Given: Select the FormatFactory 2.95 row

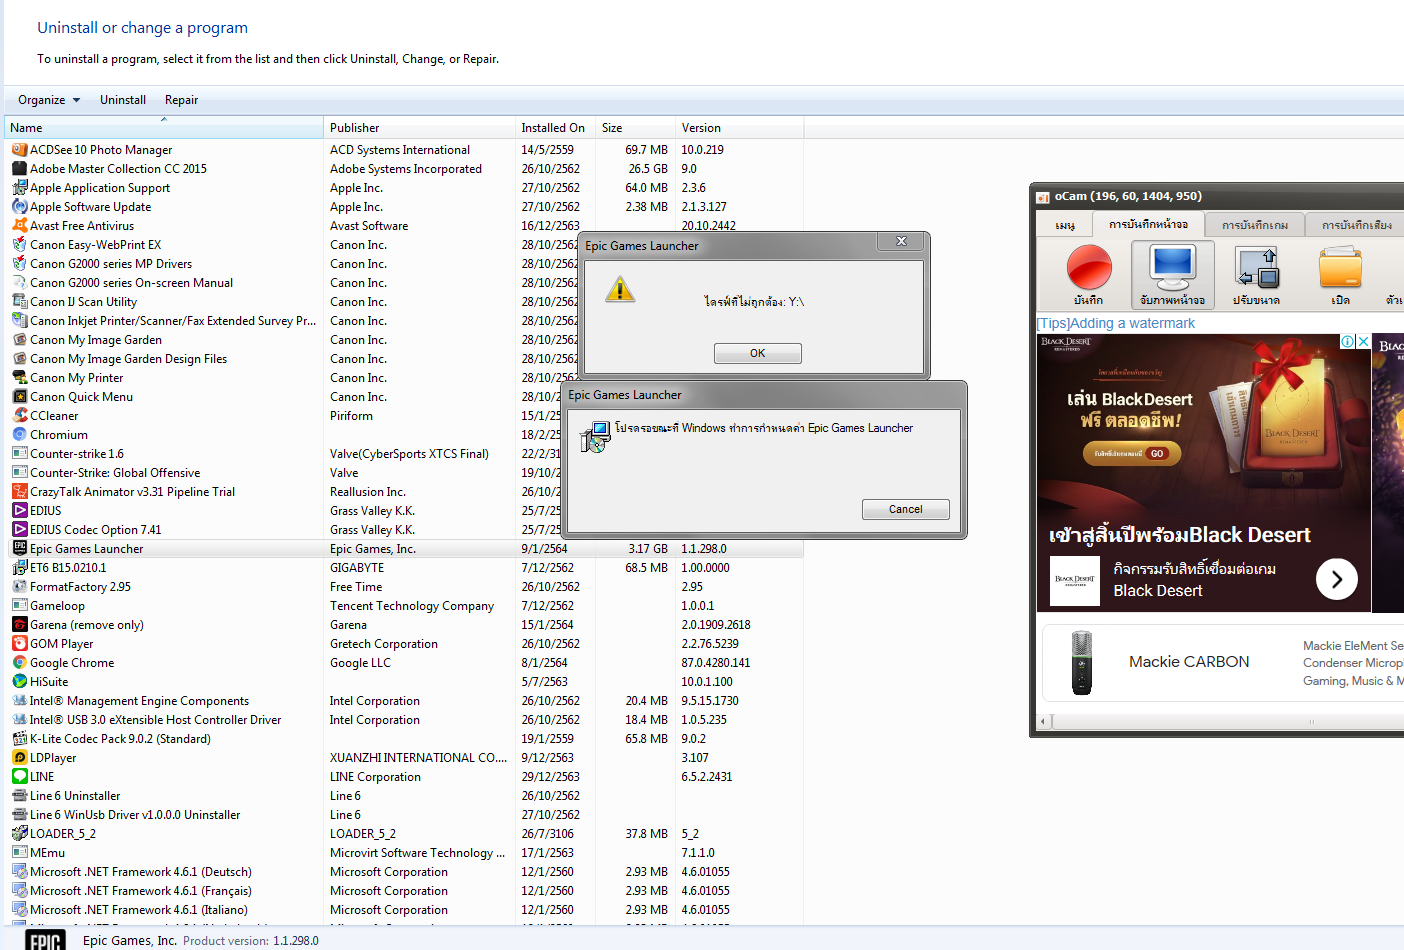Looking at the screenshot, I should click(x=405, y=587).
